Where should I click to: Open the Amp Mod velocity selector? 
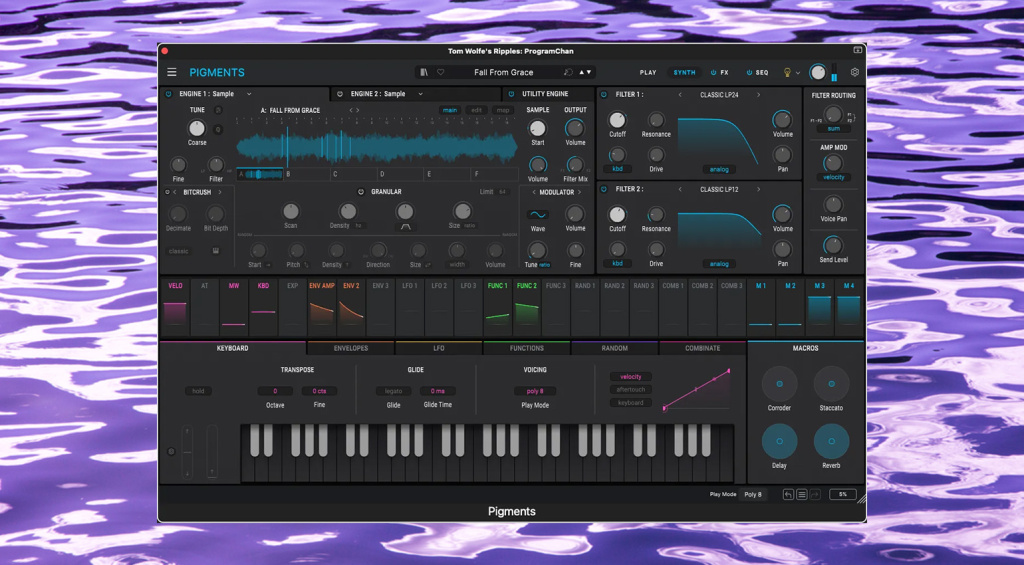(x=833, y=177)
